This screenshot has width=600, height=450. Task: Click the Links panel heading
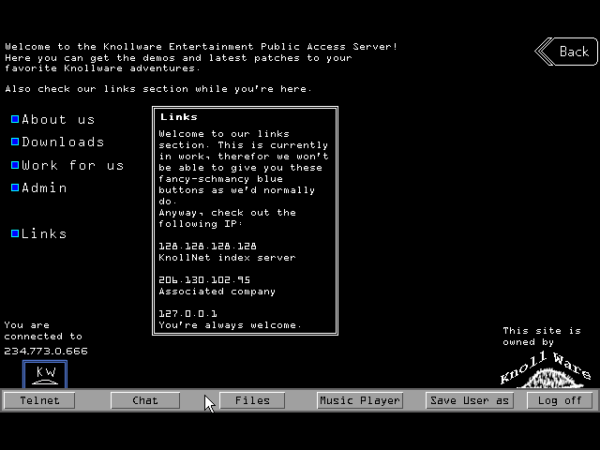[x=179, y=117]
